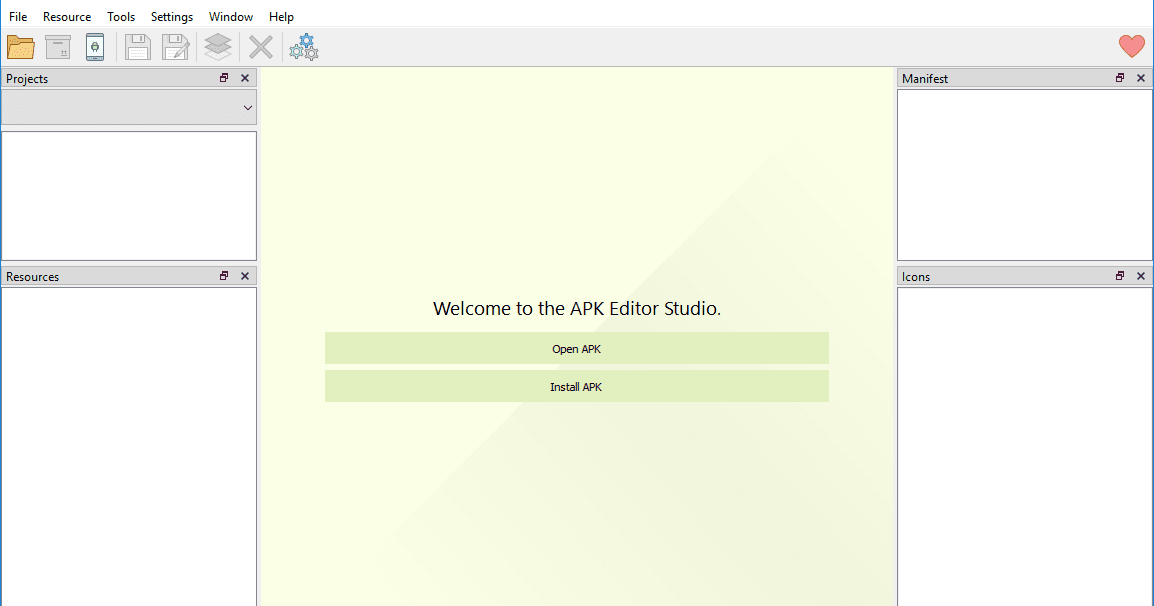This screenshot has width=1154, height=606.
Task: Close the Resources panel
Action: pos(245,276)
